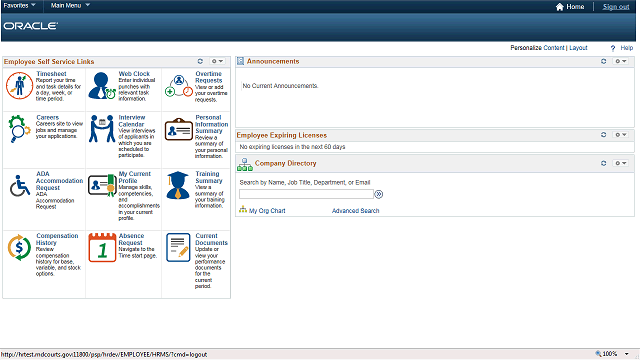Open the Timesheet icon
Viewport: 640px width, 360px height.
tap(19, 85)
